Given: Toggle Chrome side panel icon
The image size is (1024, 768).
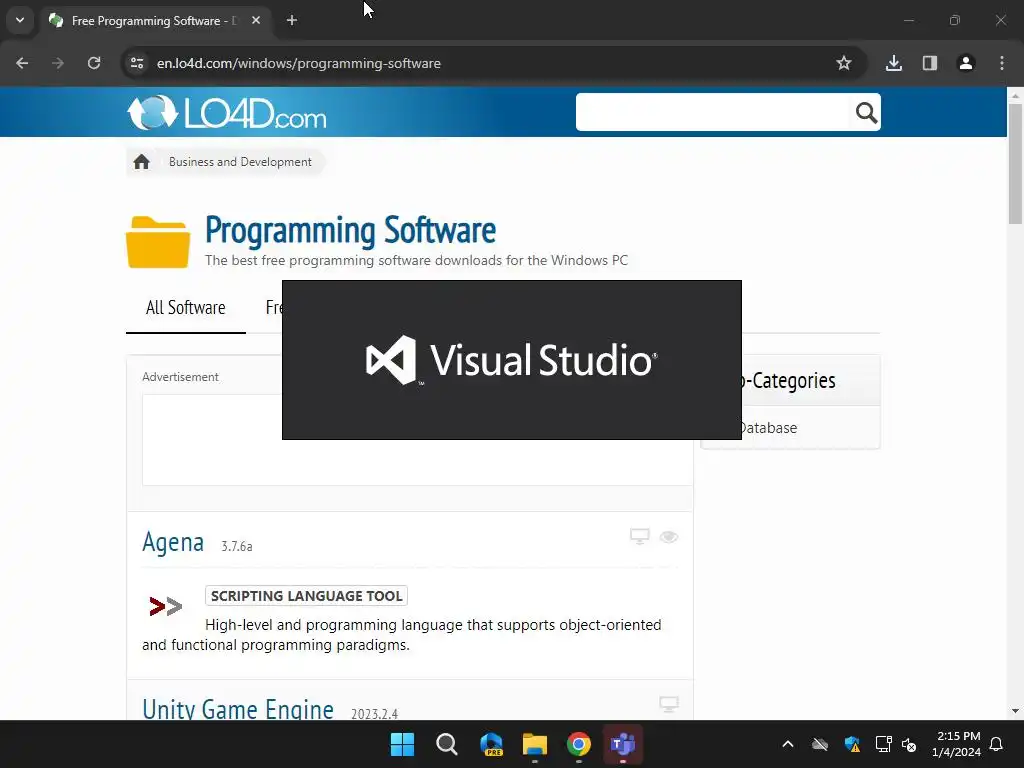Looking at the screenshot, I should (x=930, y=63).
